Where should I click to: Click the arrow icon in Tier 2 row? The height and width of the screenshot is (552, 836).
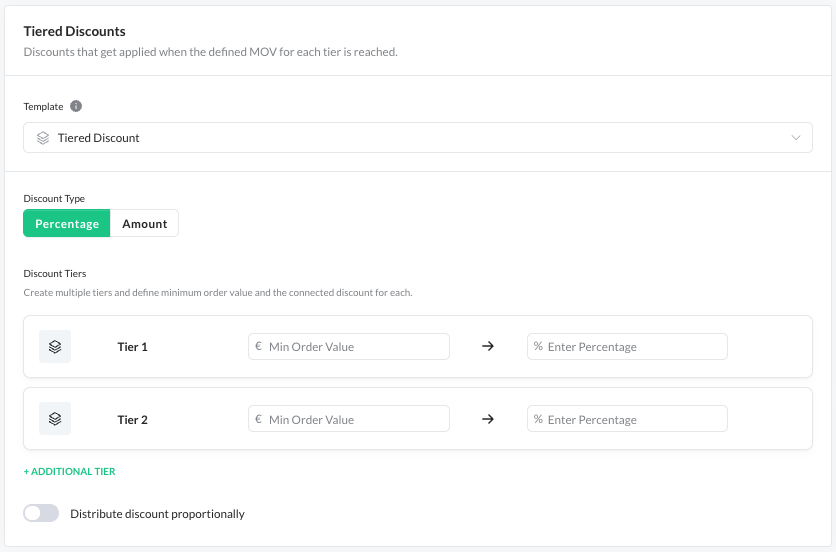point(488,419)
